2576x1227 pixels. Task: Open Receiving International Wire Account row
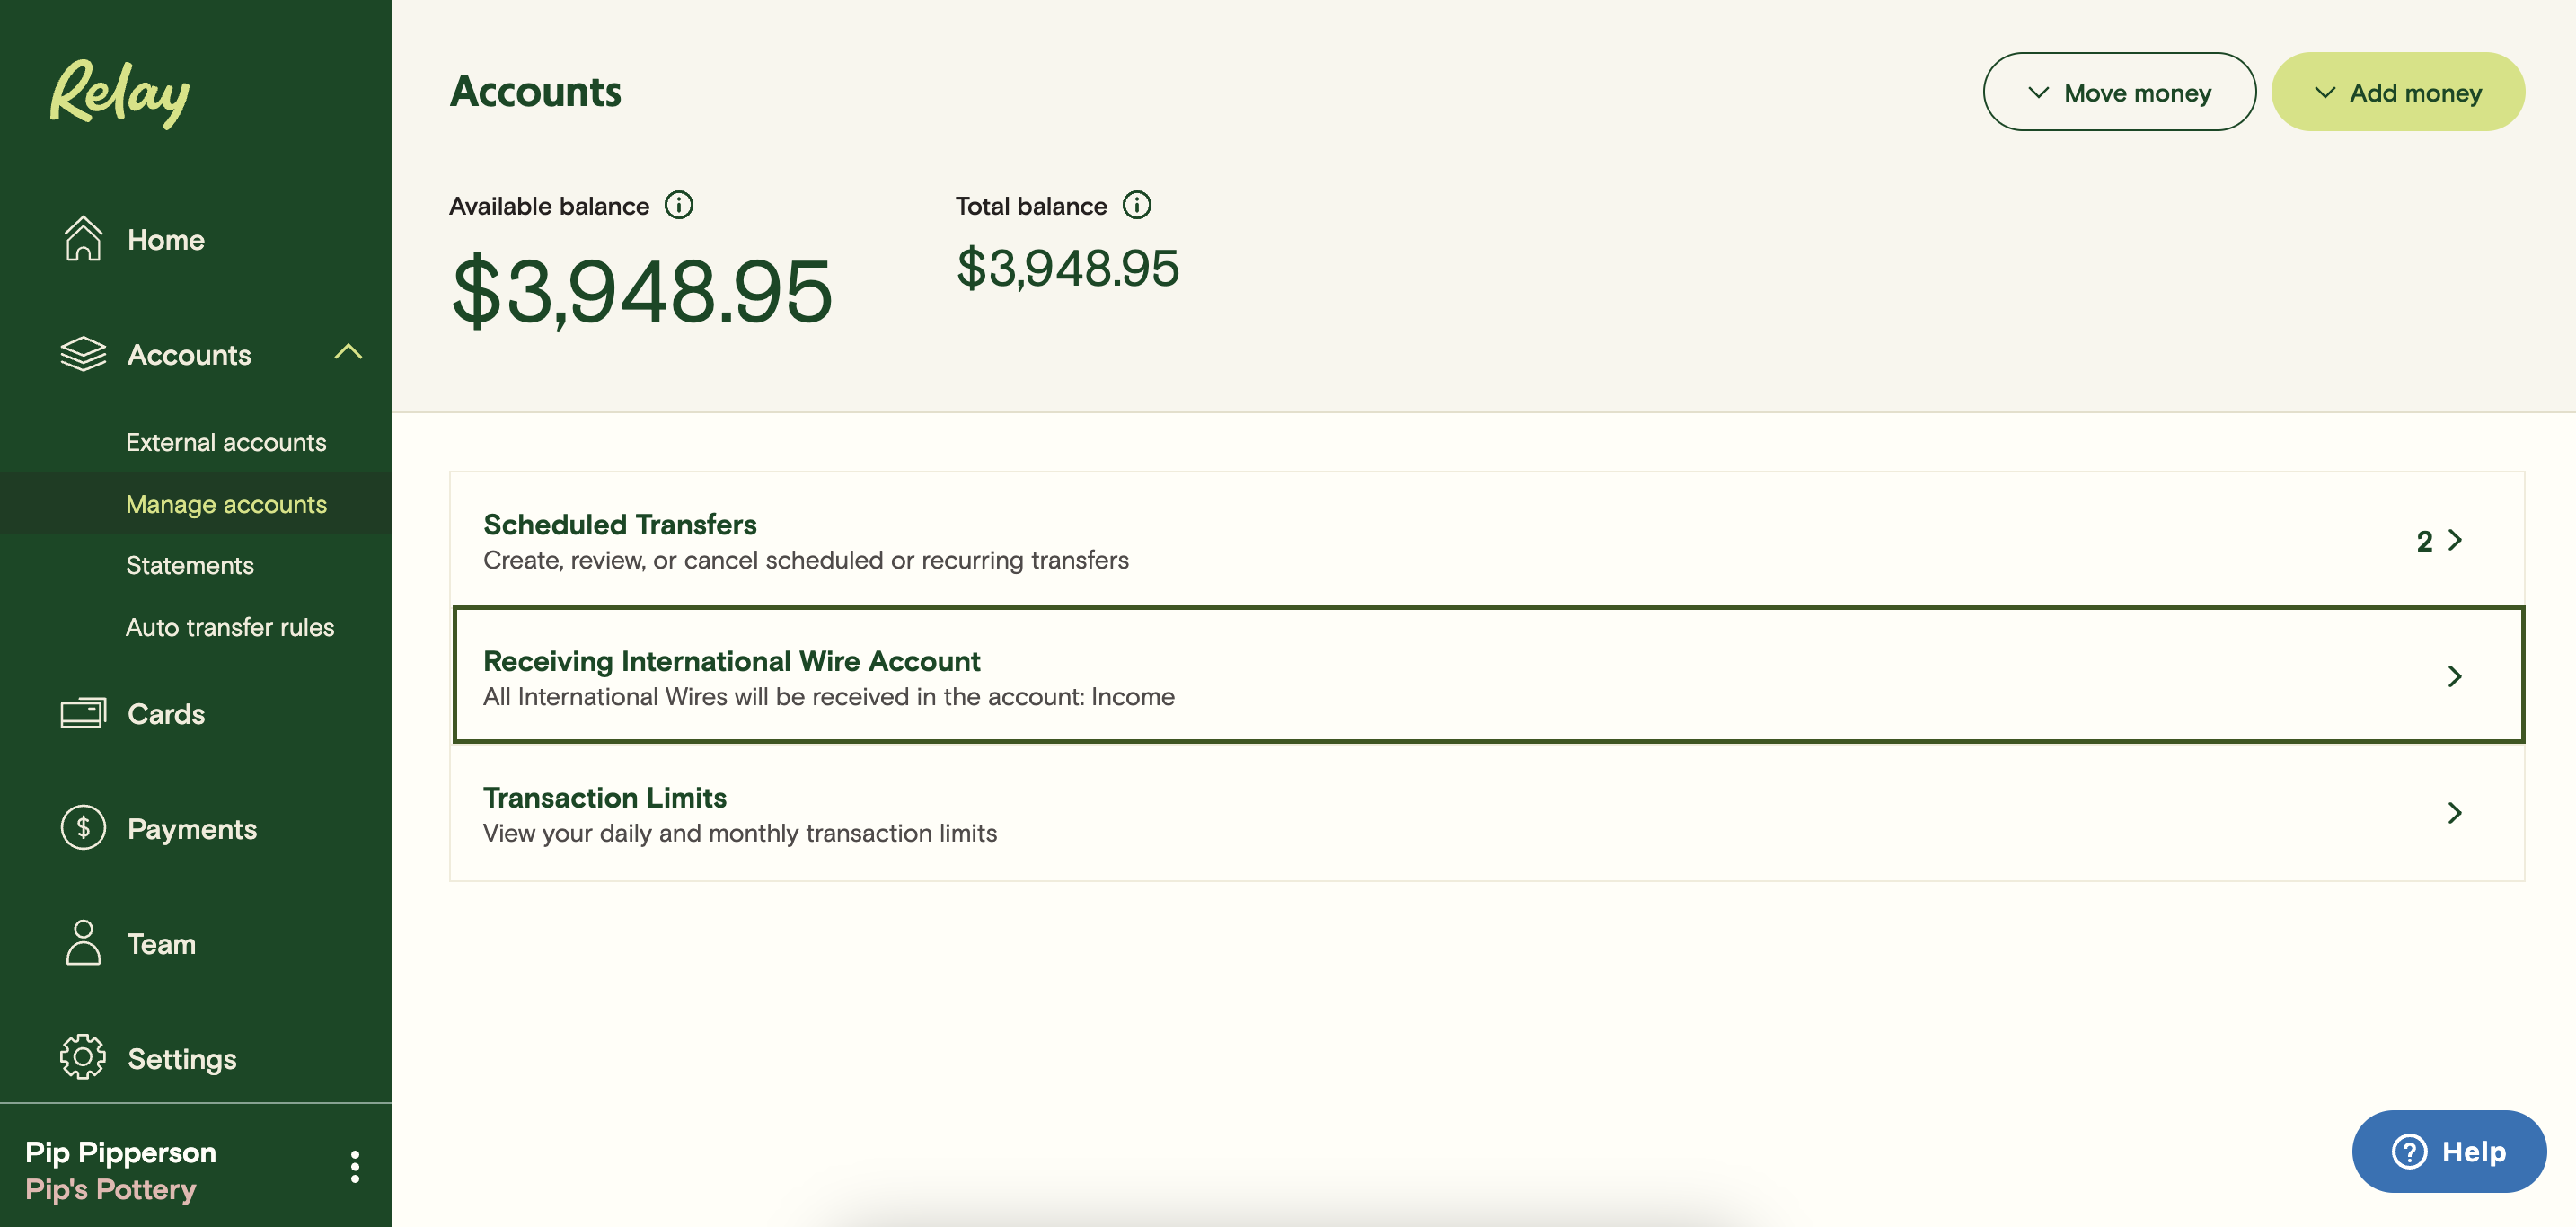point(1487,677)
